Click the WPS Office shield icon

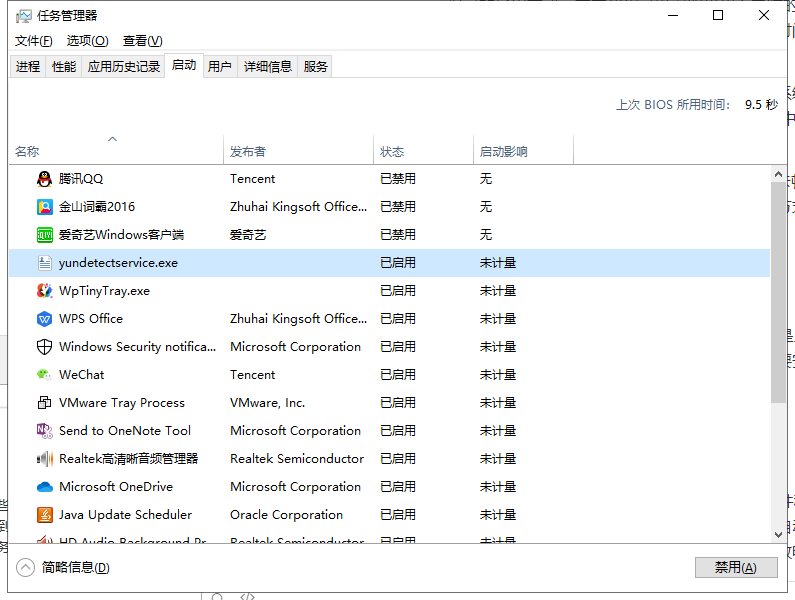(45, 319)
